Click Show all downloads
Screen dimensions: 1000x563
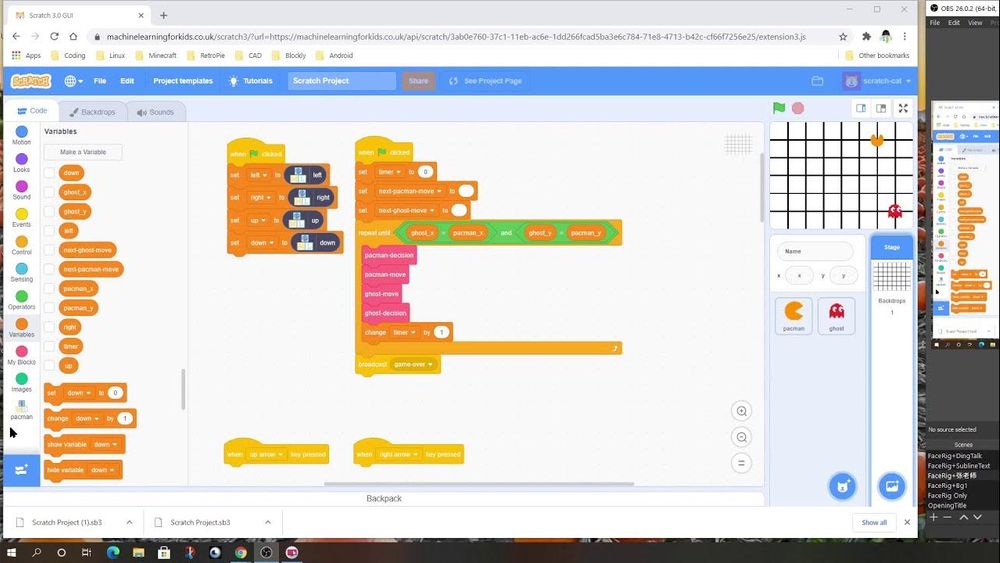[874, 522]
